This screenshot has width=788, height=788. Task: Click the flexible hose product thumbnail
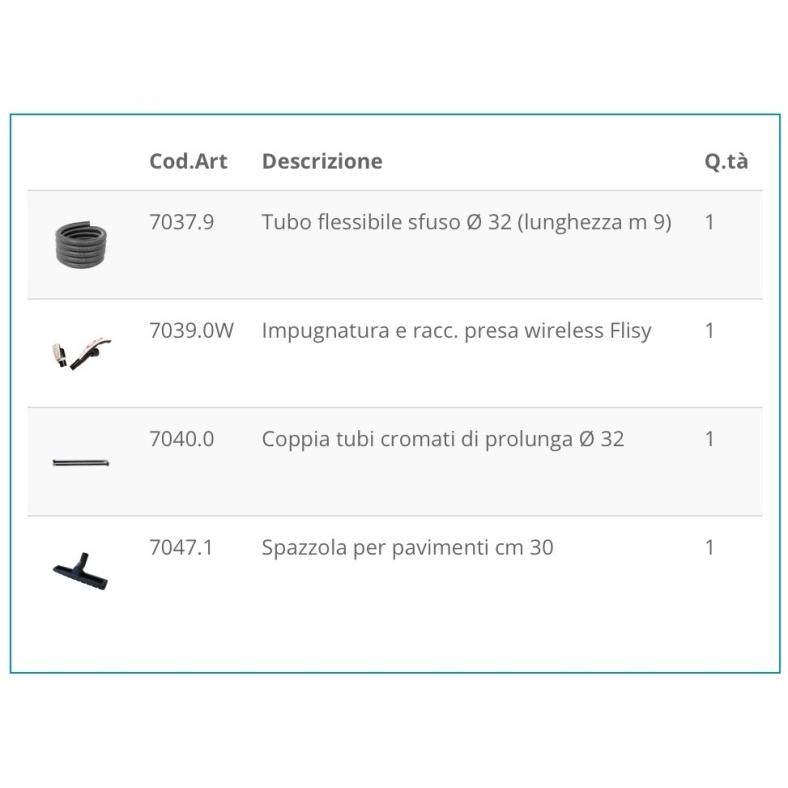pos(81,244)
